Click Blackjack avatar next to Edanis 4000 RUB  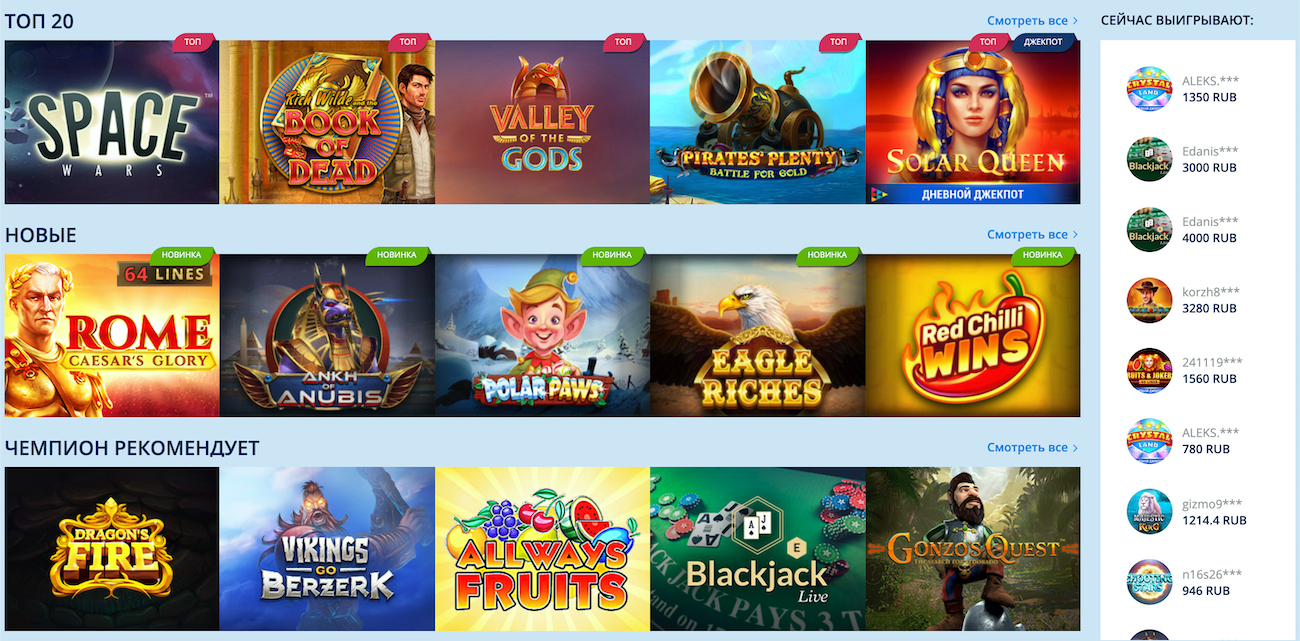pos(1149,229)
